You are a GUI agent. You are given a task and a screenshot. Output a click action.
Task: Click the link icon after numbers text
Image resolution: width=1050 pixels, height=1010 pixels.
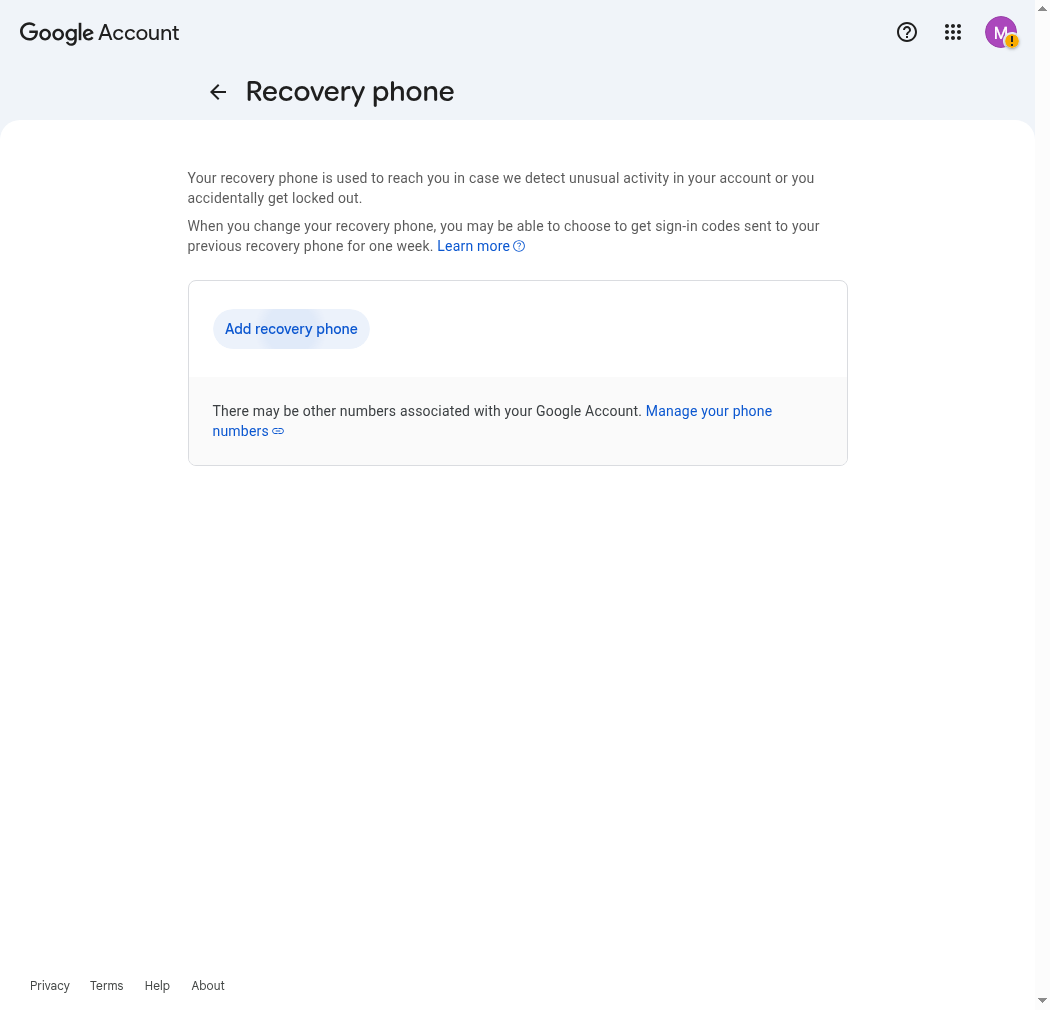[278, 431]
